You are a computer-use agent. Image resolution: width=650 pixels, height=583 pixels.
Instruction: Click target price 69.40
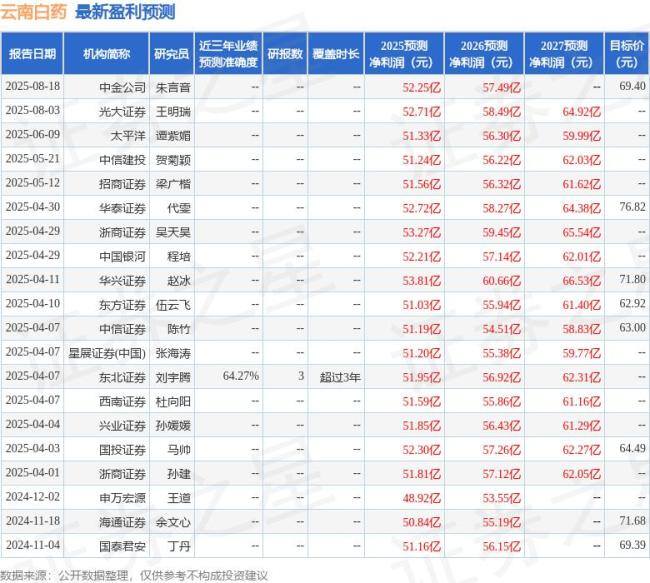(x=632, y=86)
